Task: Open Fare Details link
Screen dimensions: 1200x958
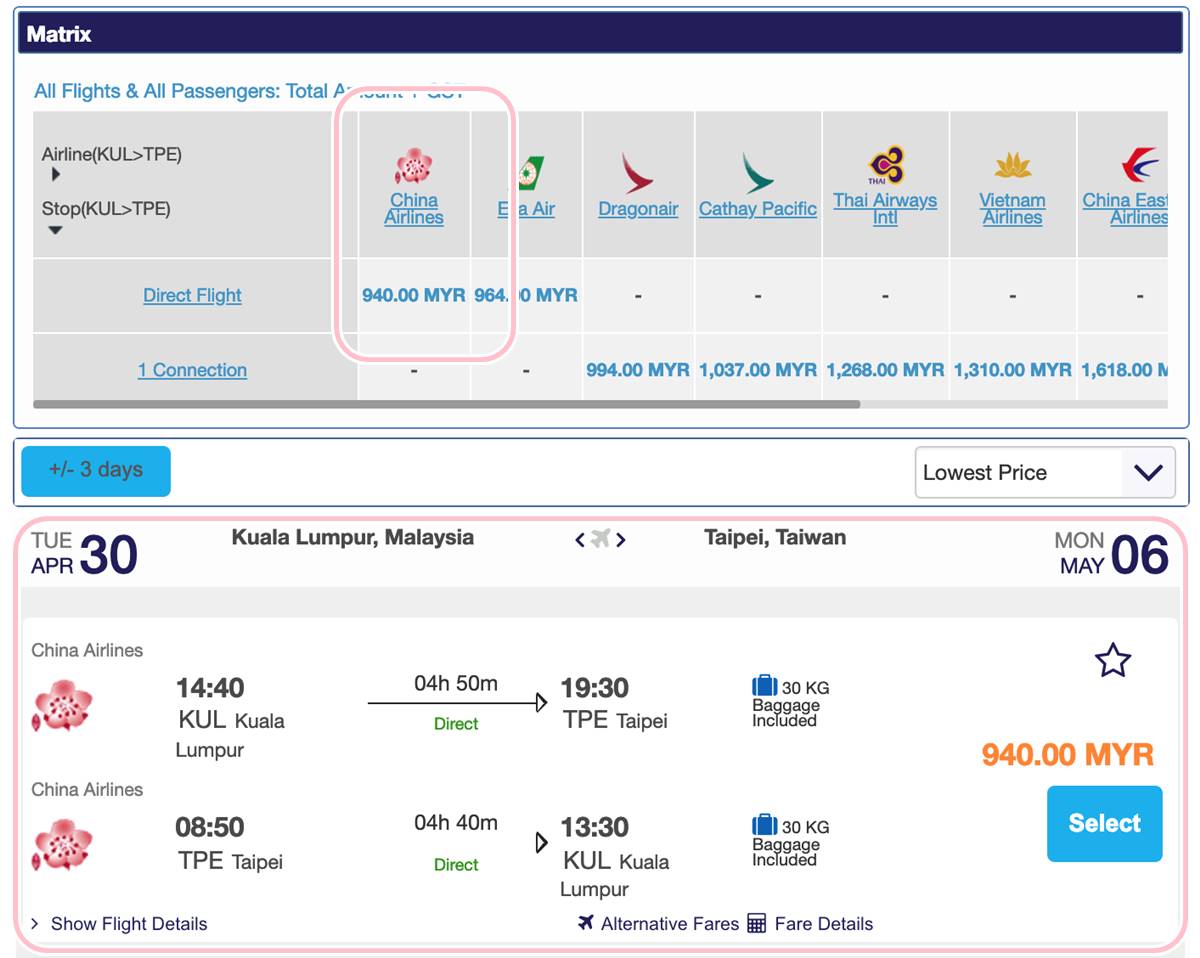Action: pos(823,924)
